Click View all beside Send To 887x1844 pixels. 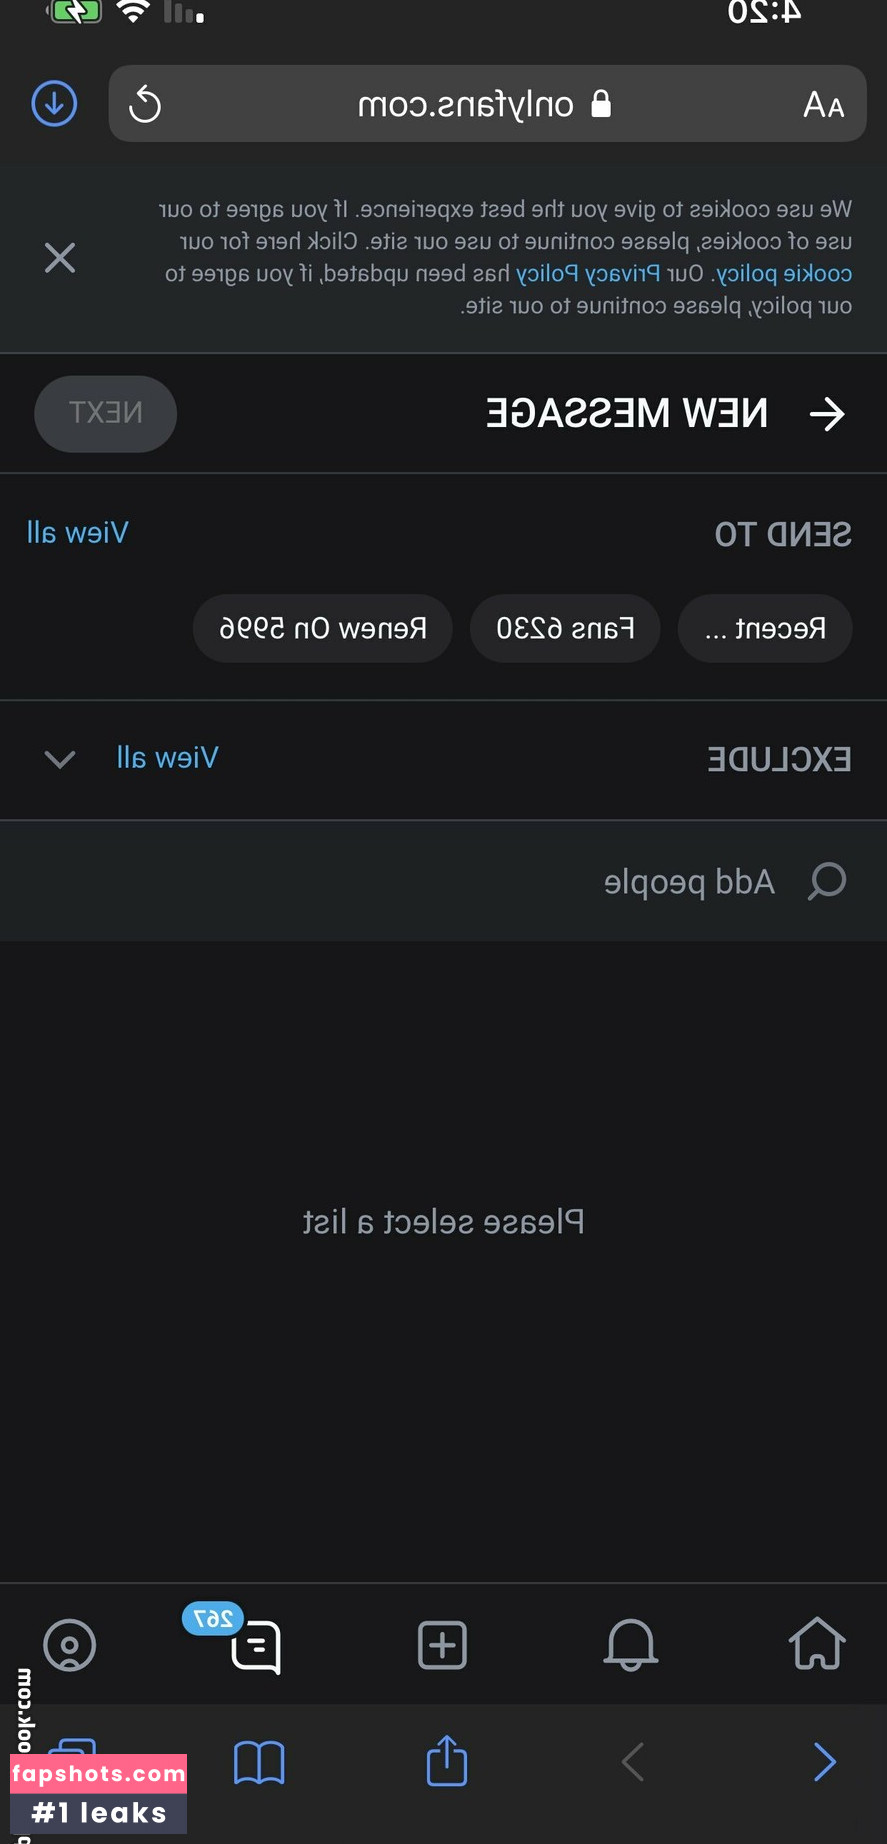point(78,532)
